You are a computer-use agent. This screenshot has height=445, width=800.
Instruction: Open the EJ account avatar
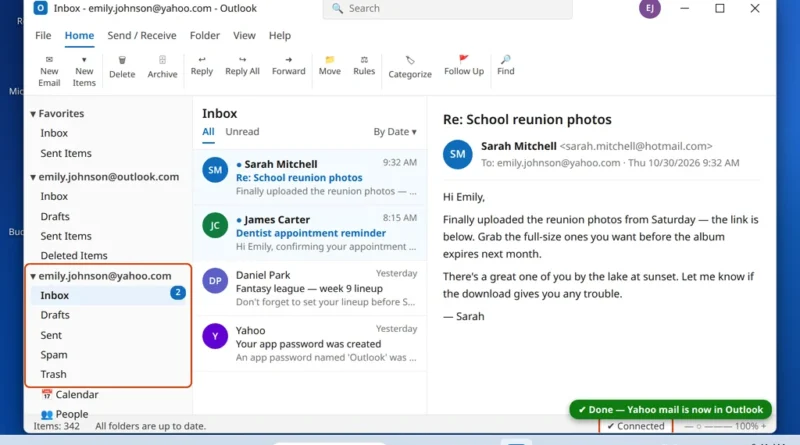click(649, 8)
